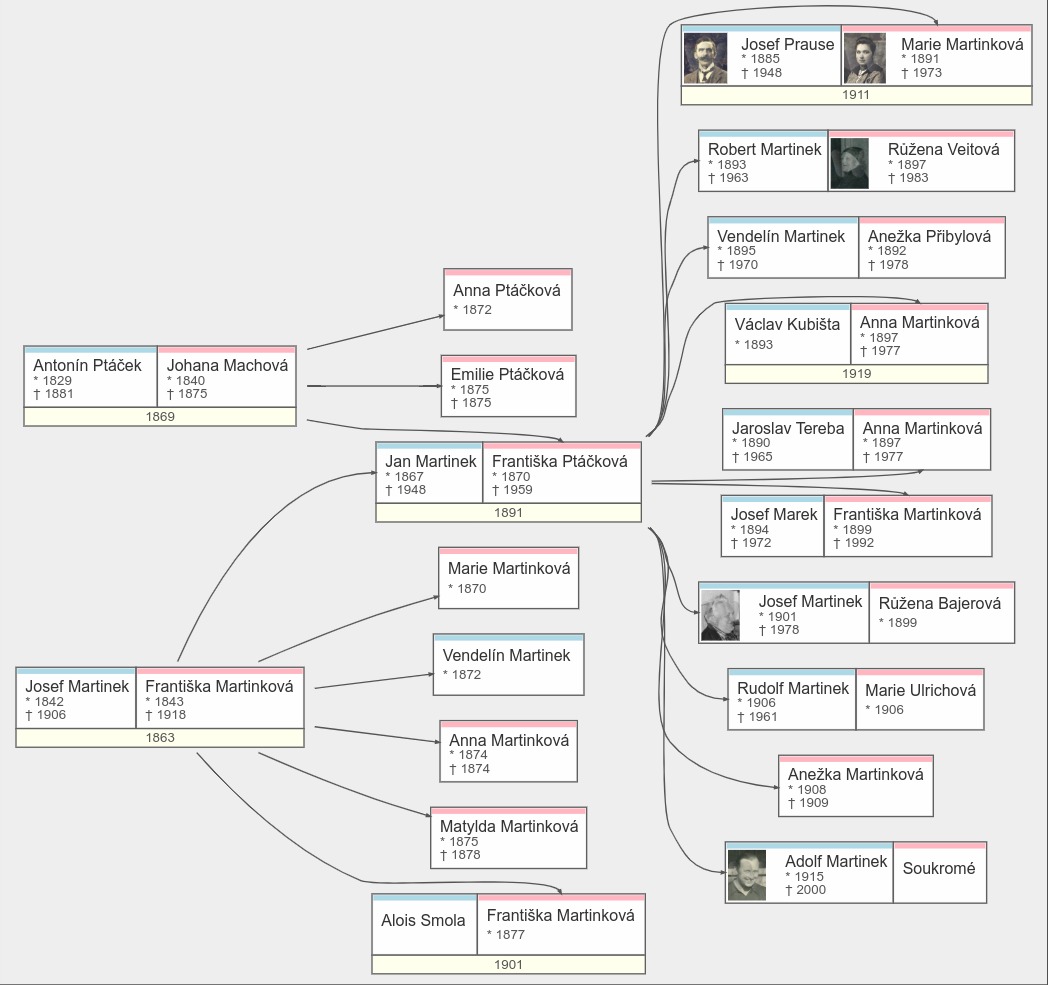Open Matylda Martinková's person card
Image resolution: width=1048 pixels, height=985 pixels.
(x=509, y=839)
